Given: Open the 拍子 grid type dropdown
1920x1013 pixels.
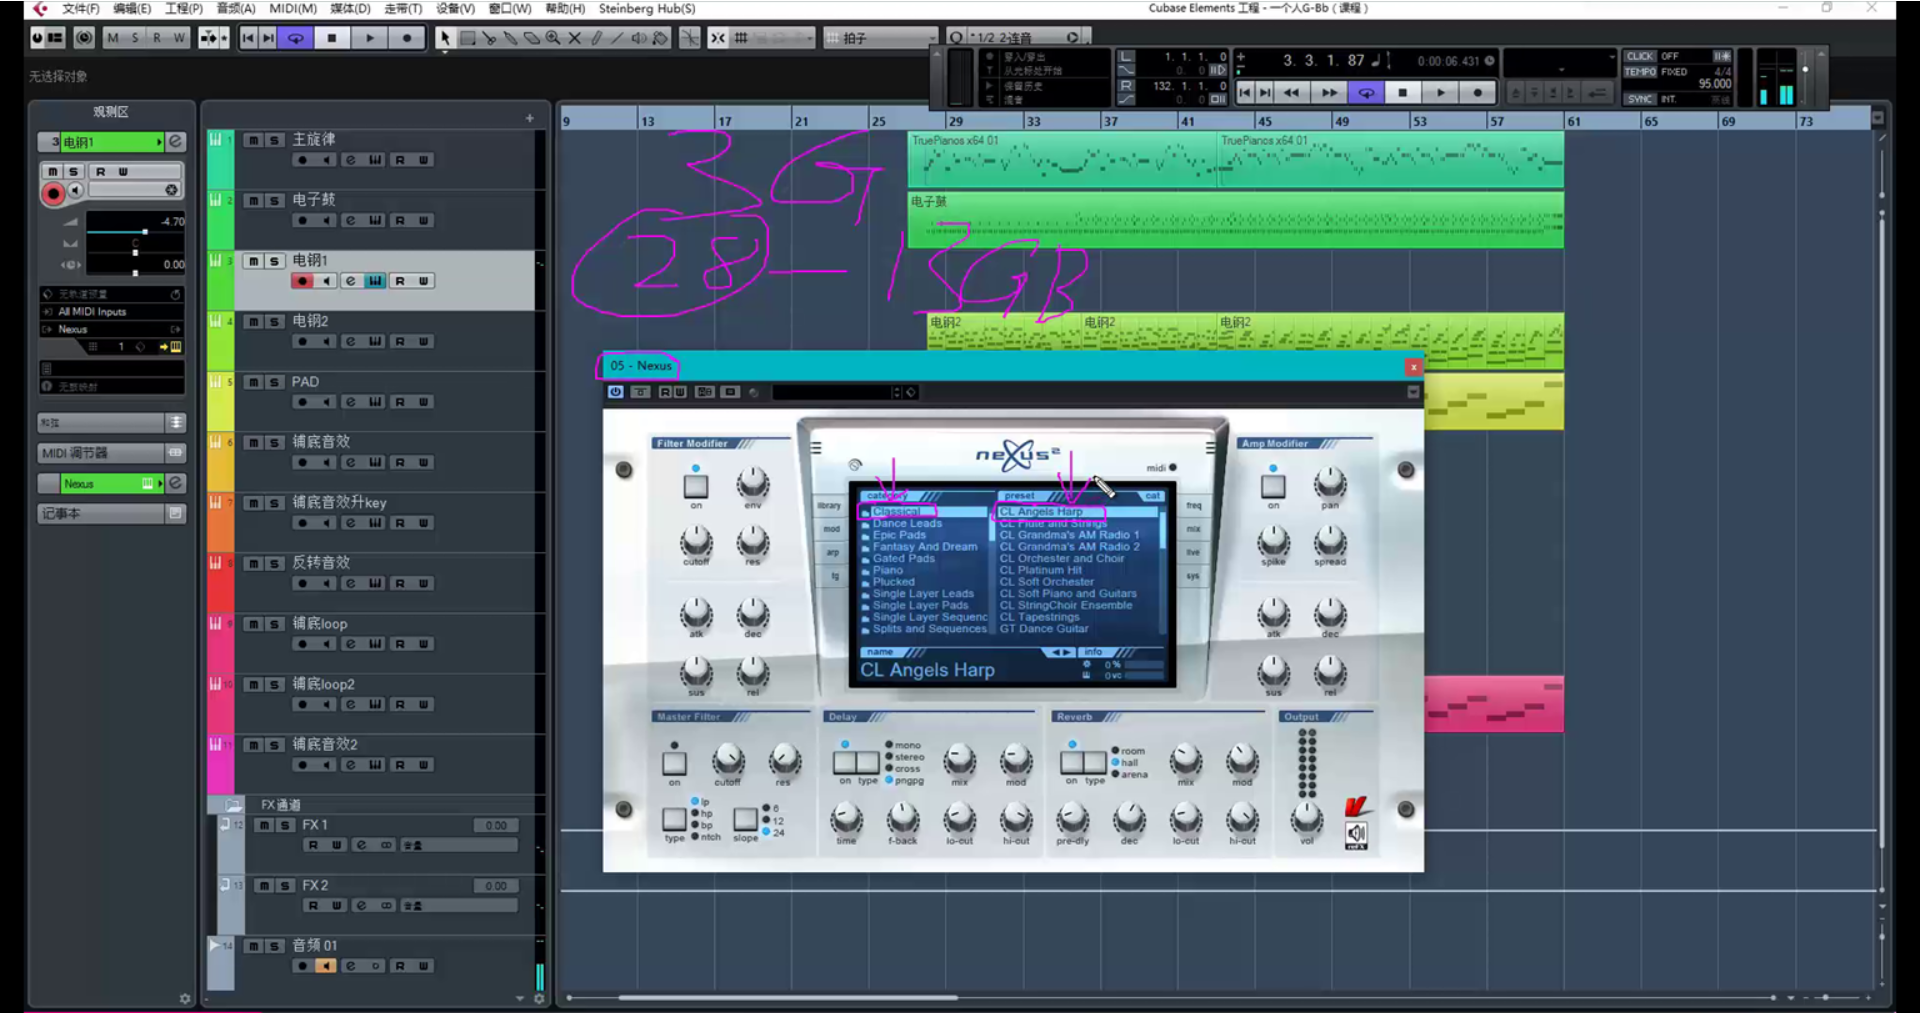Looking at the screenshot, I should coord(882,38).
